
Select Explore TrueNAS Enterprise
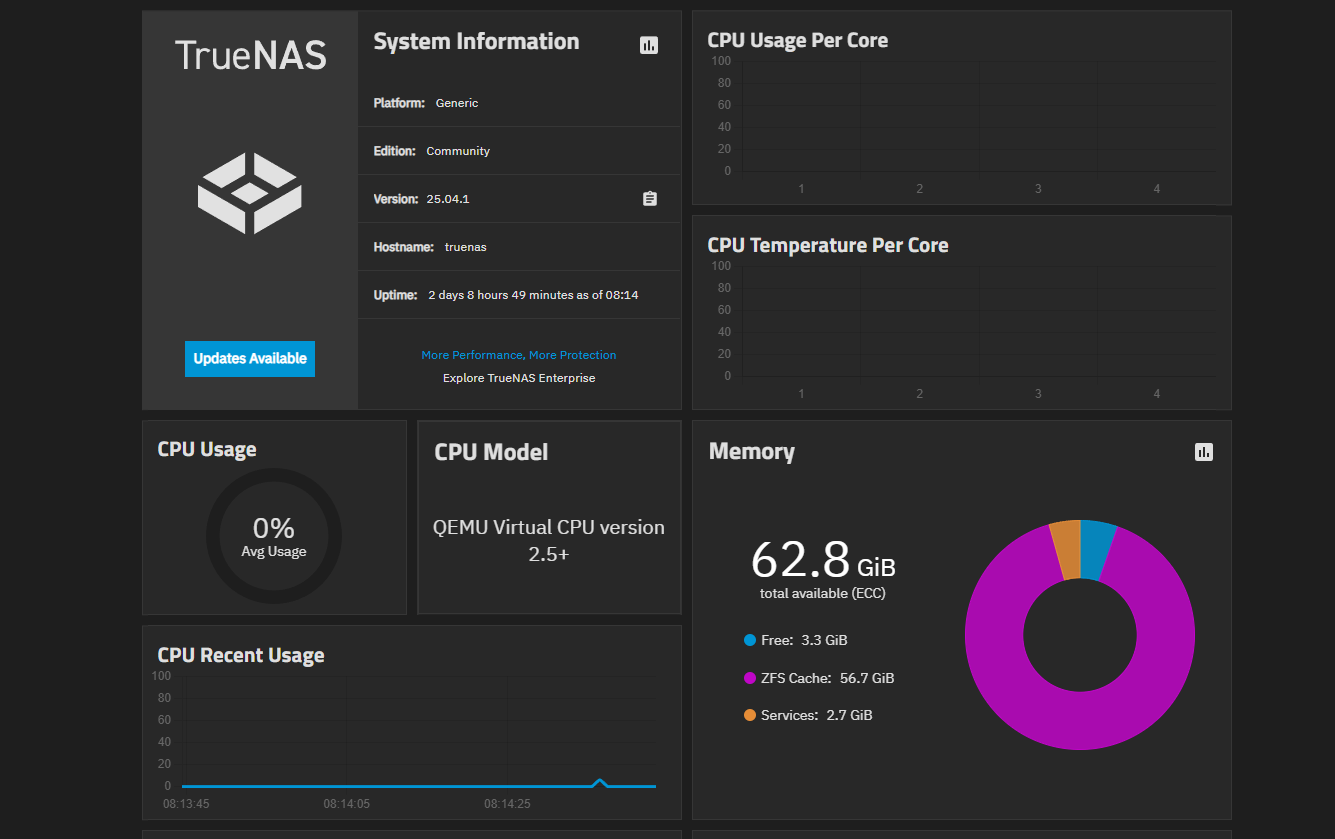[518, 377]
